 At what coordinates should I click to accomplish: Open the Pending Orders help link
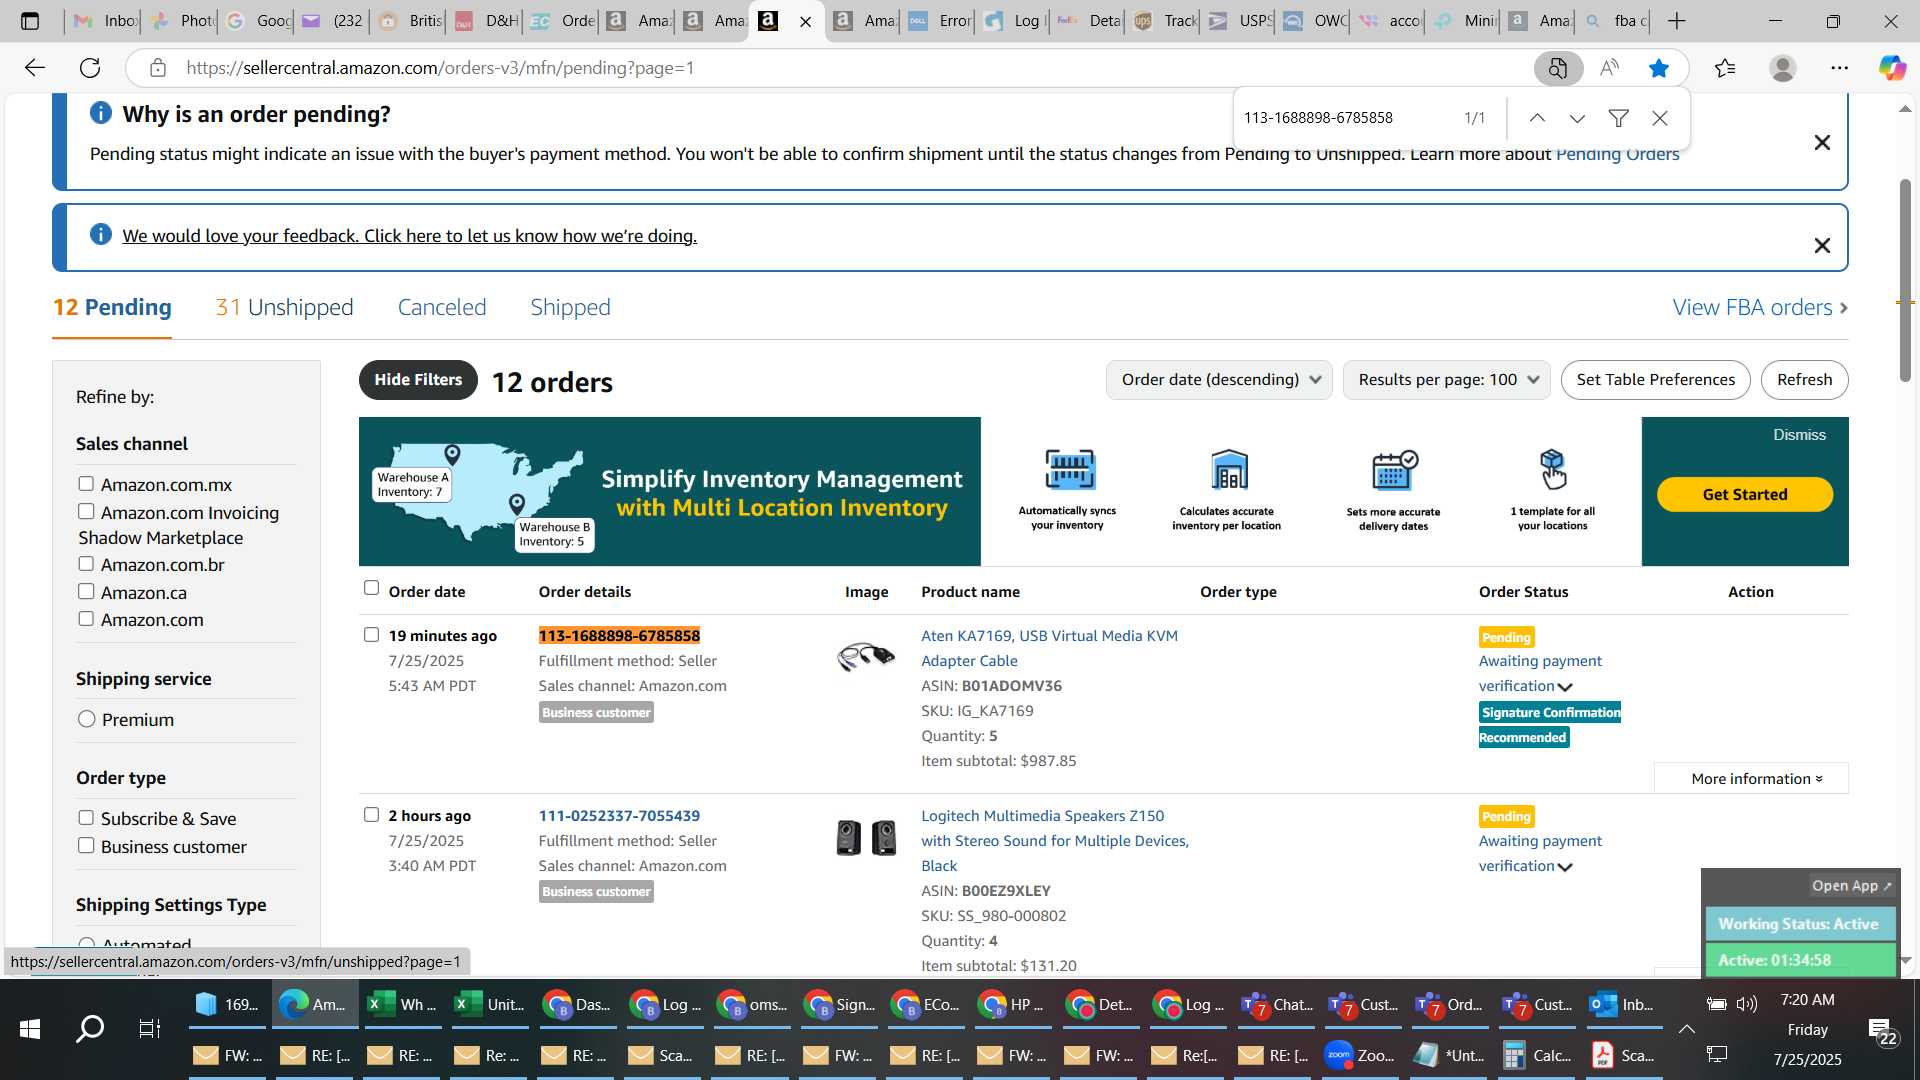pyautogui.click(x=1617, y=154)
